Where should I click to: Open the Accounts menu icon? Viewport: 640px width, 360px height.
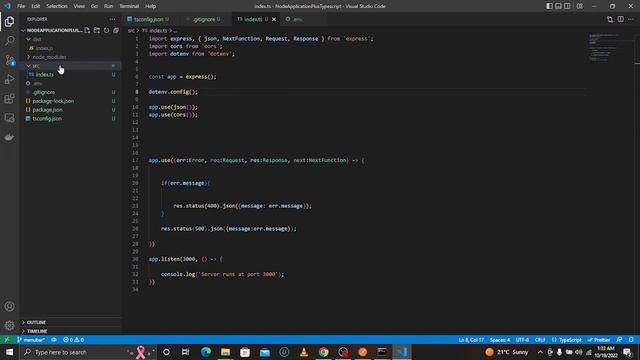[x=9, y=306]
